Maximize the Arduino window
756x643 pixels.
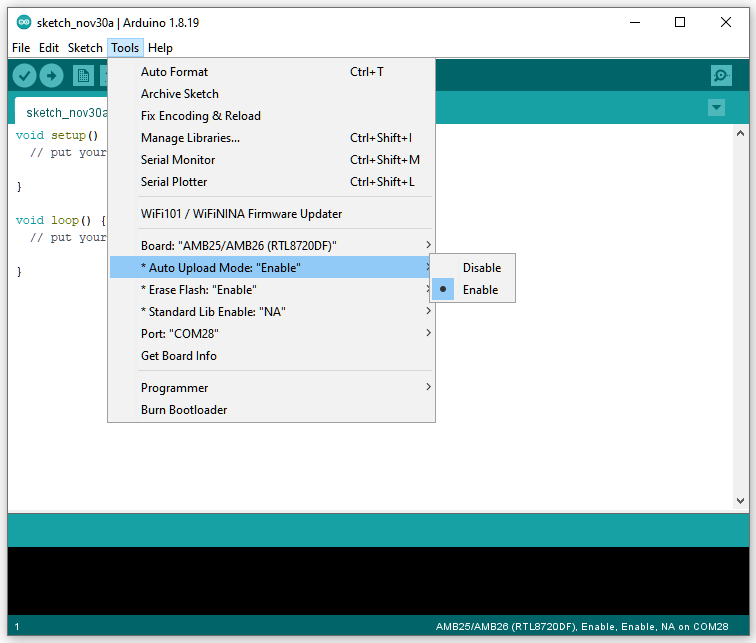(x=680, y=22)
